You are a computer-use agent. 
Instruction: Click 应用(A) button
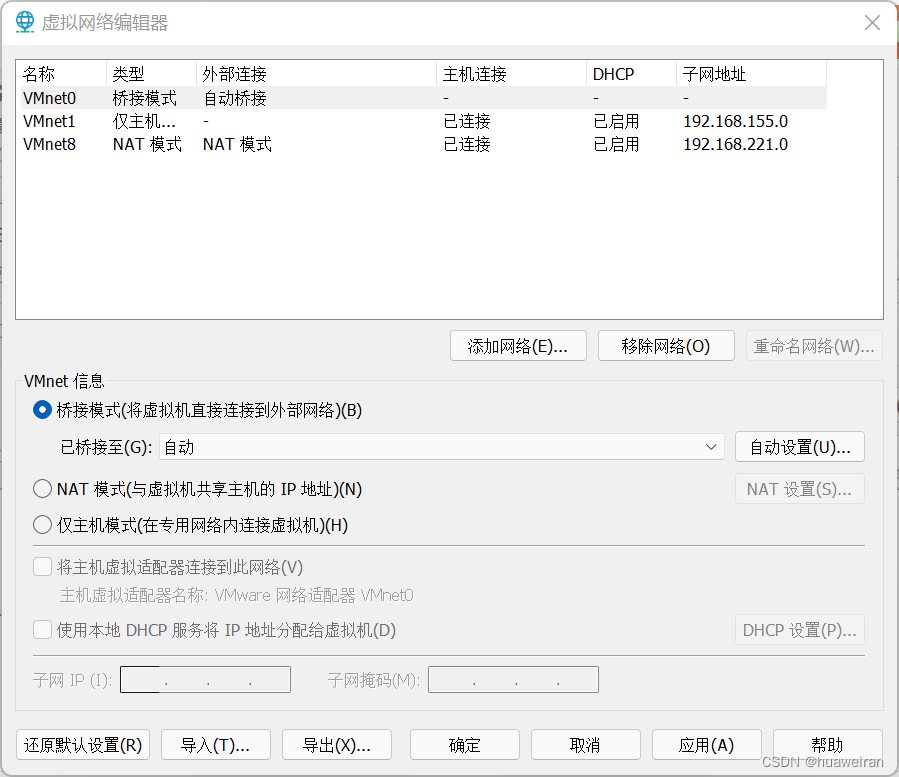(707, 745)
